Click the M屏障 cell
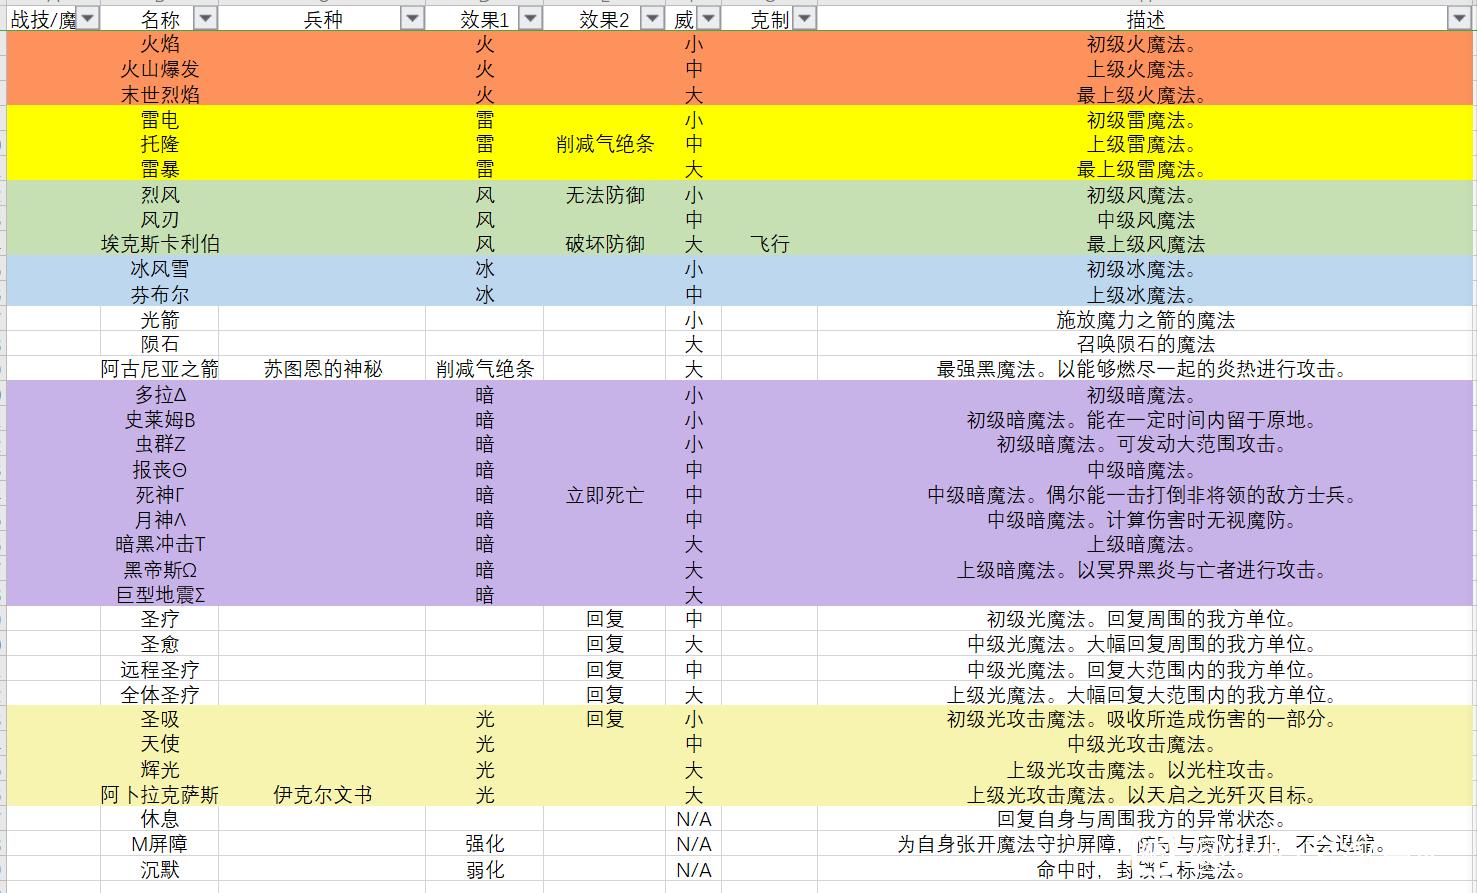Screen dimensions: 1477x893 tap(160, 844)
